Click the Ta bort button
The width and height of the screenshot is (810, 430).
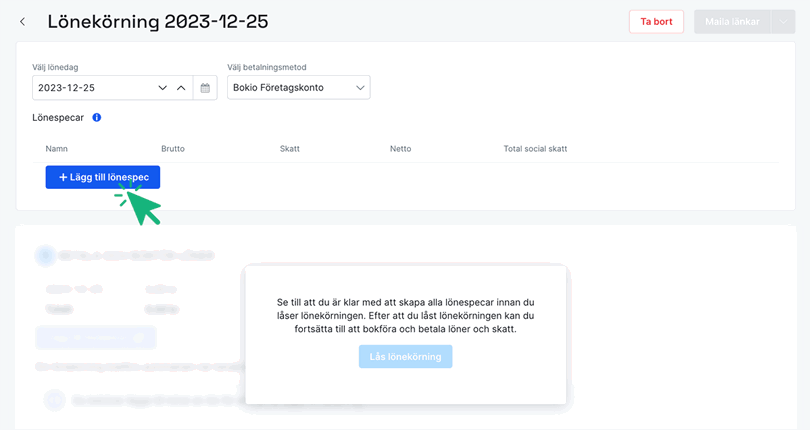click(x=656, y=22)
